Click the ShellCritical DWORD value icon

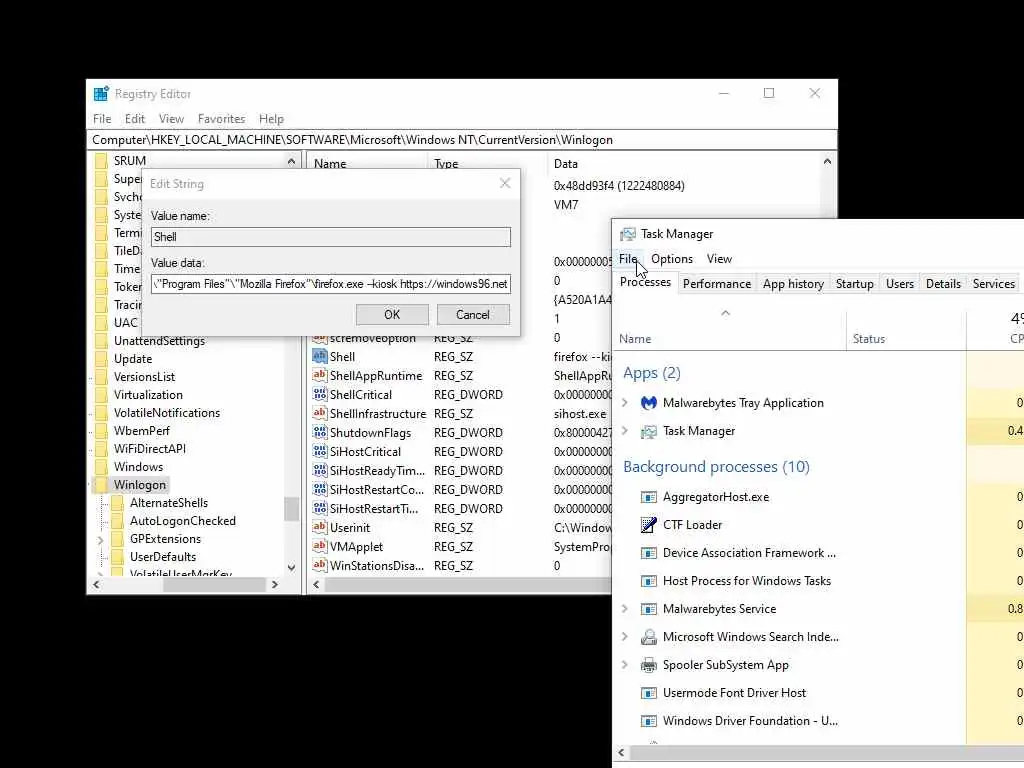coord(319,394)
